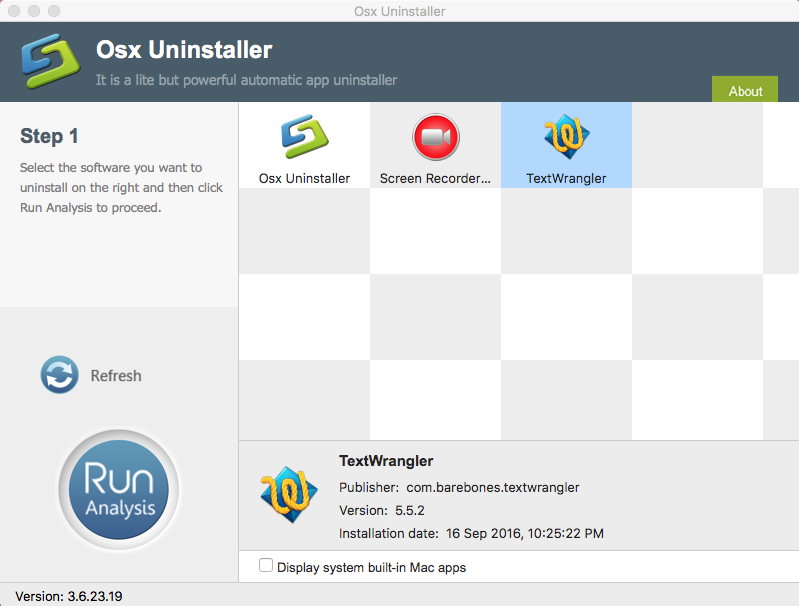Screen dimensions: 799x606
Task: Click the Osx Uninstaller header title
Action: (184, 50)
